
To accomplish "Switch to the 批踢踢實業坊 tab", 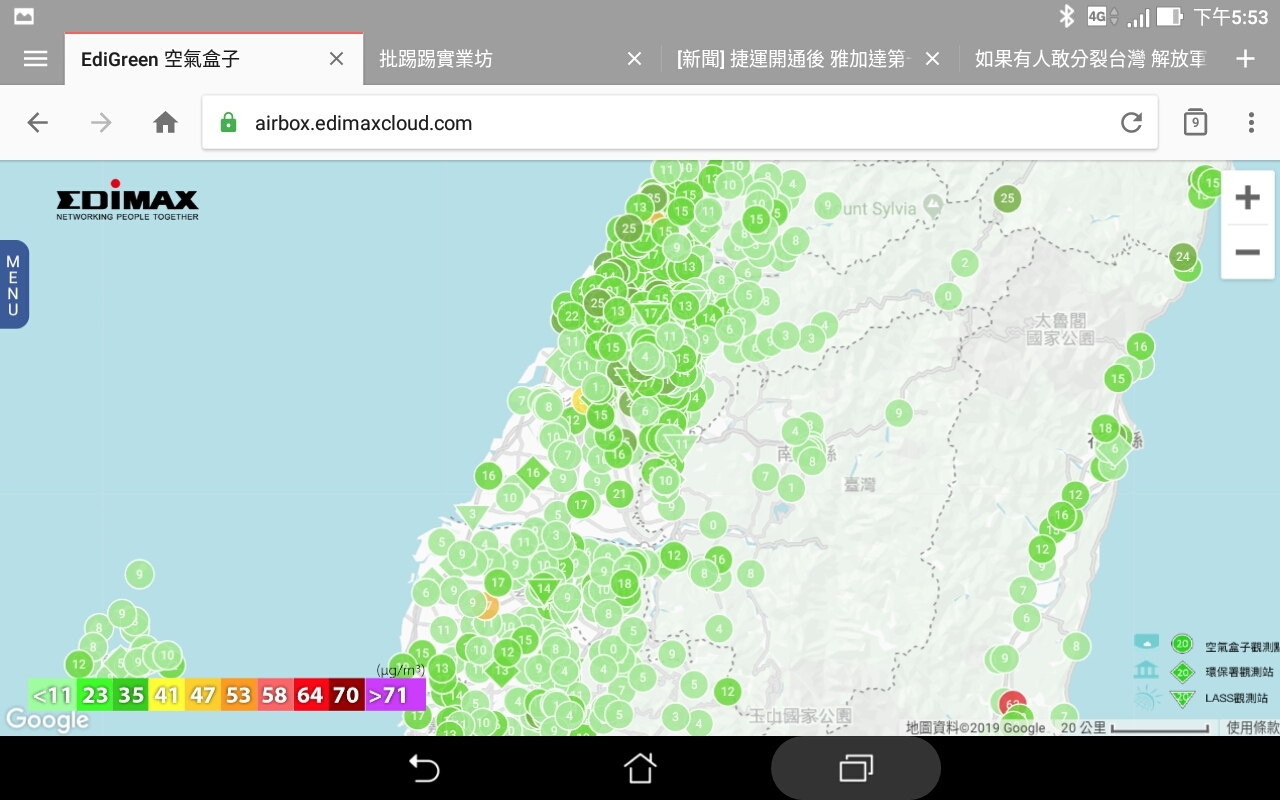I will tap(436, 59).
